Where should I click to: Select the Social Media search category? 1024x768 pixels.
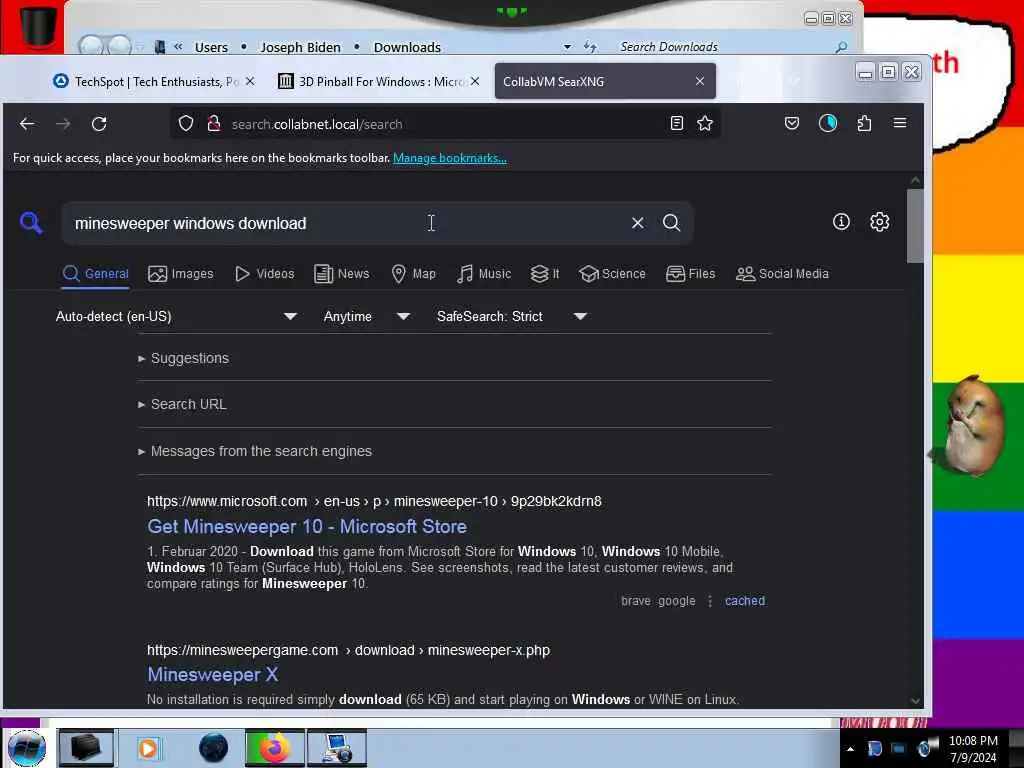coord(782,274)
